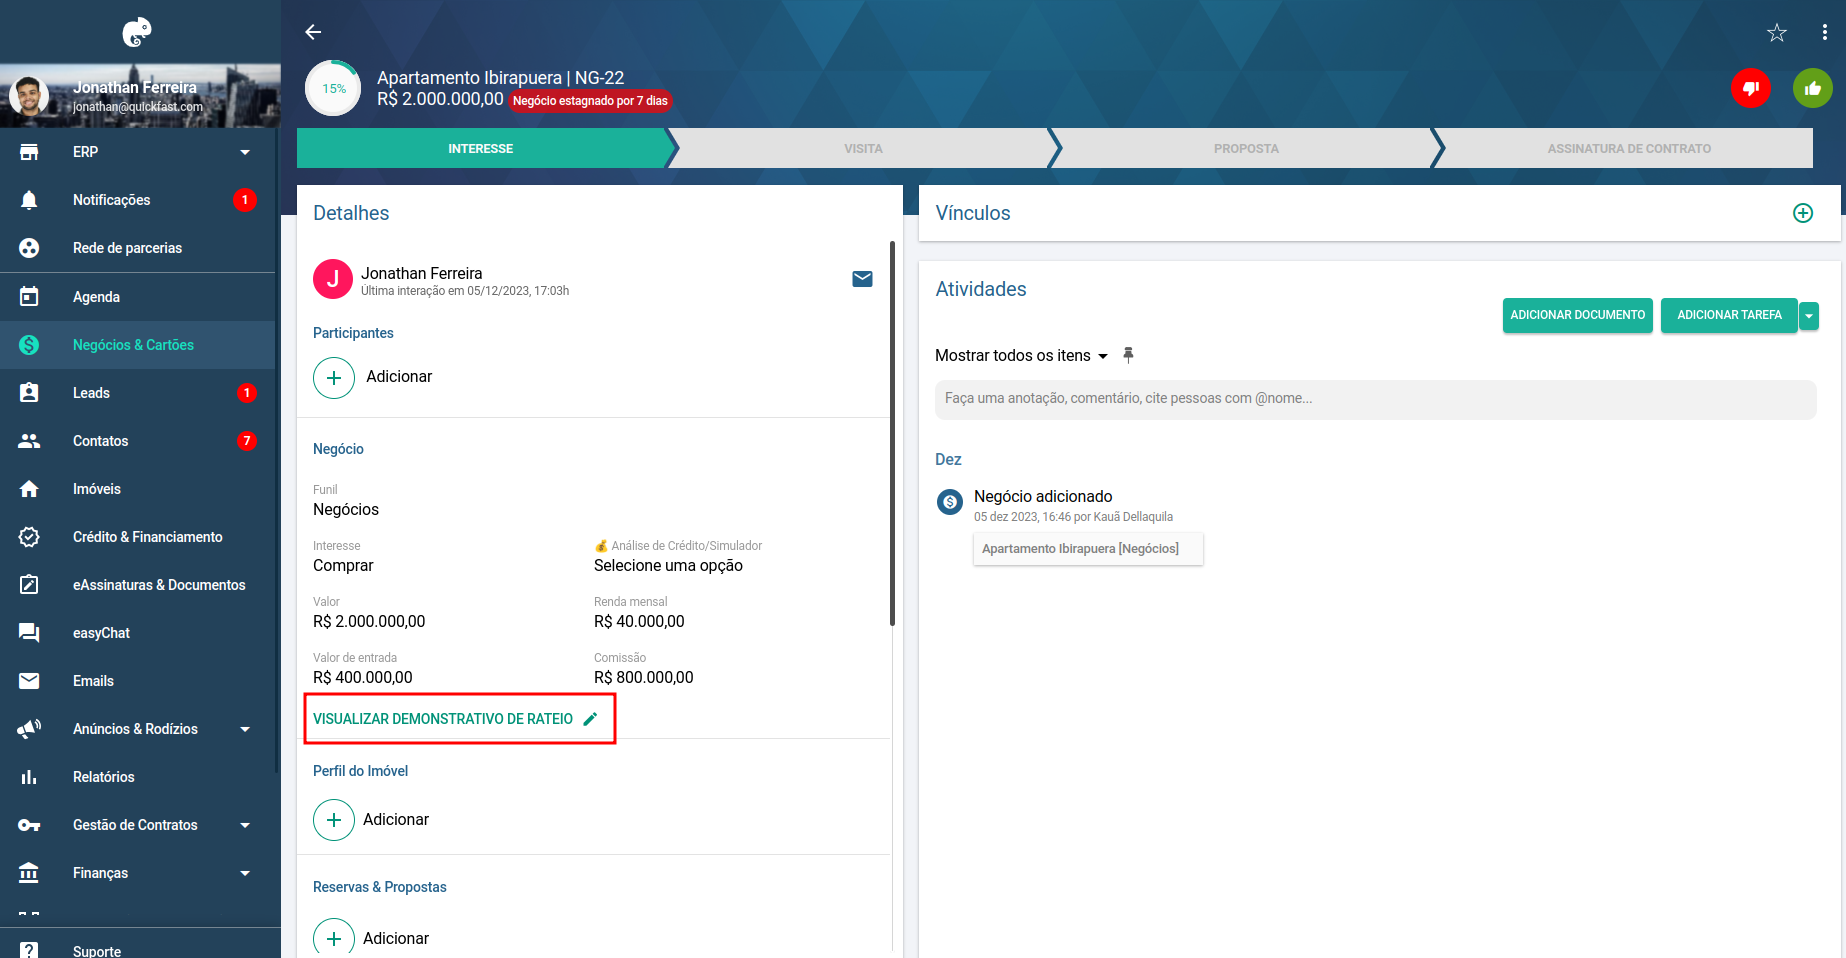Select the Interesse pipeline stage
This screenshot has width=1846, height=958.
point(481,148)
